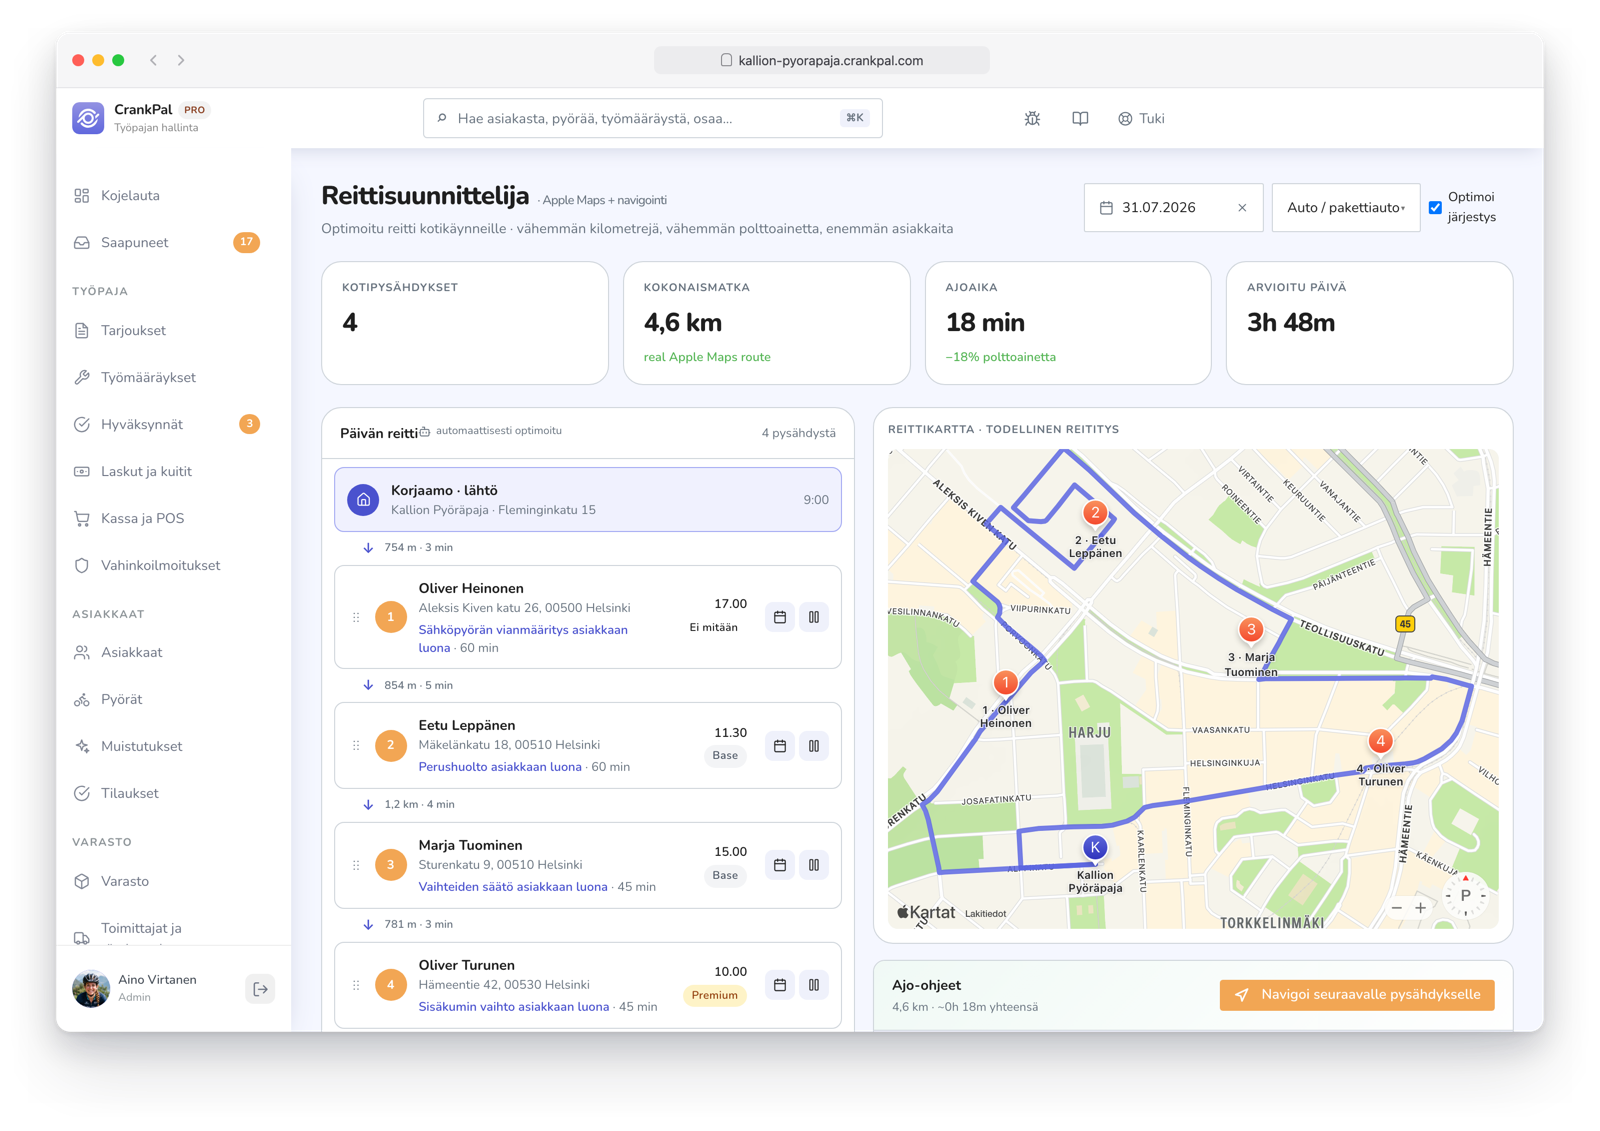The image size is (1600, 1131).
Task: Focus the customer search field
Action: click(652, 118)
